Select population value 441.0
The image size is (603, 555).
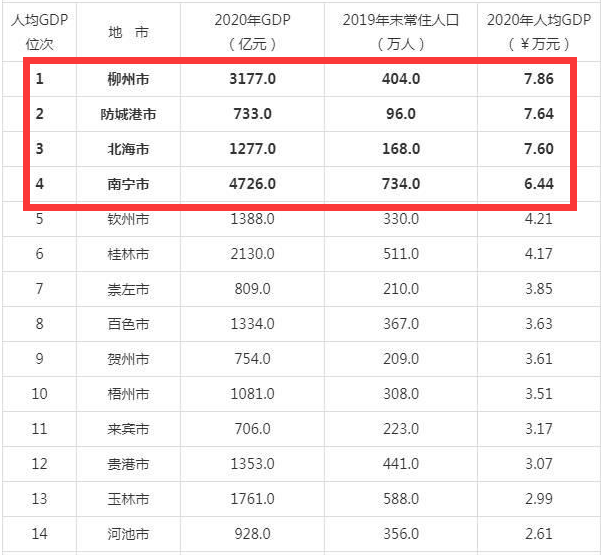pos(401,464)
